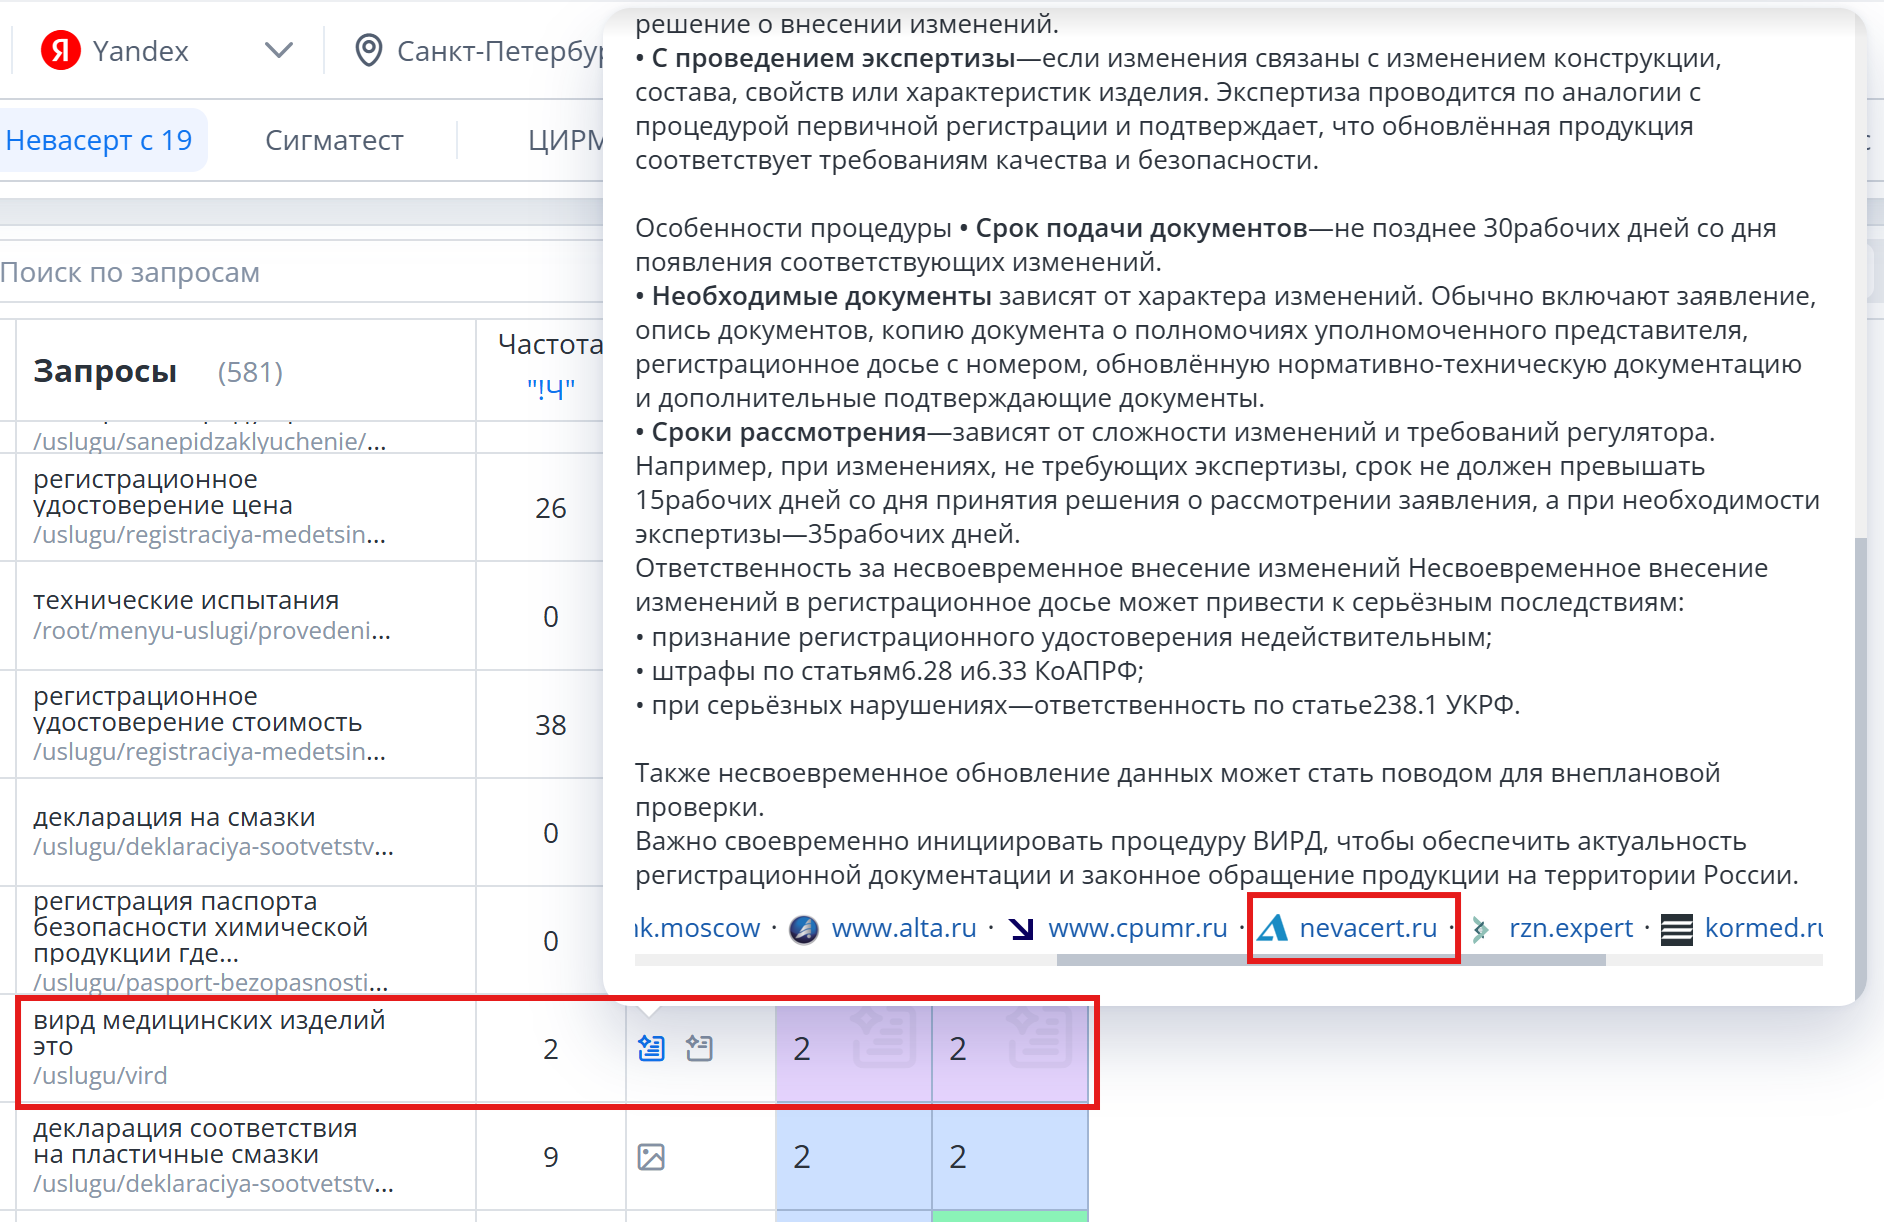This screenshot has height=1222, width=1884.
Task: Select the query вирд медицинских изделий это
Action: click(x=209, y=1033)
